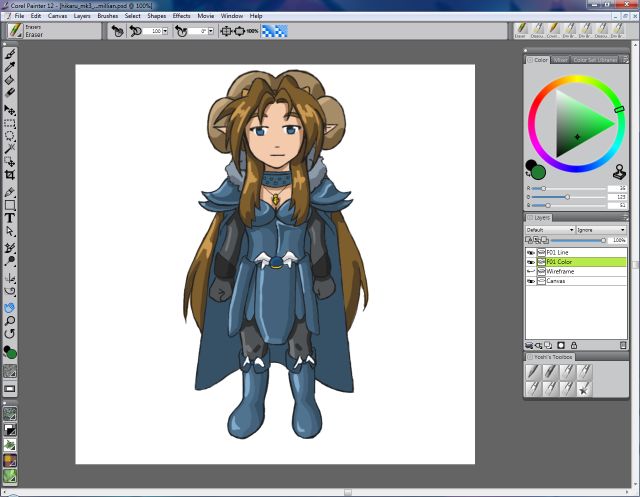Select the Canvas layer name

556,281
